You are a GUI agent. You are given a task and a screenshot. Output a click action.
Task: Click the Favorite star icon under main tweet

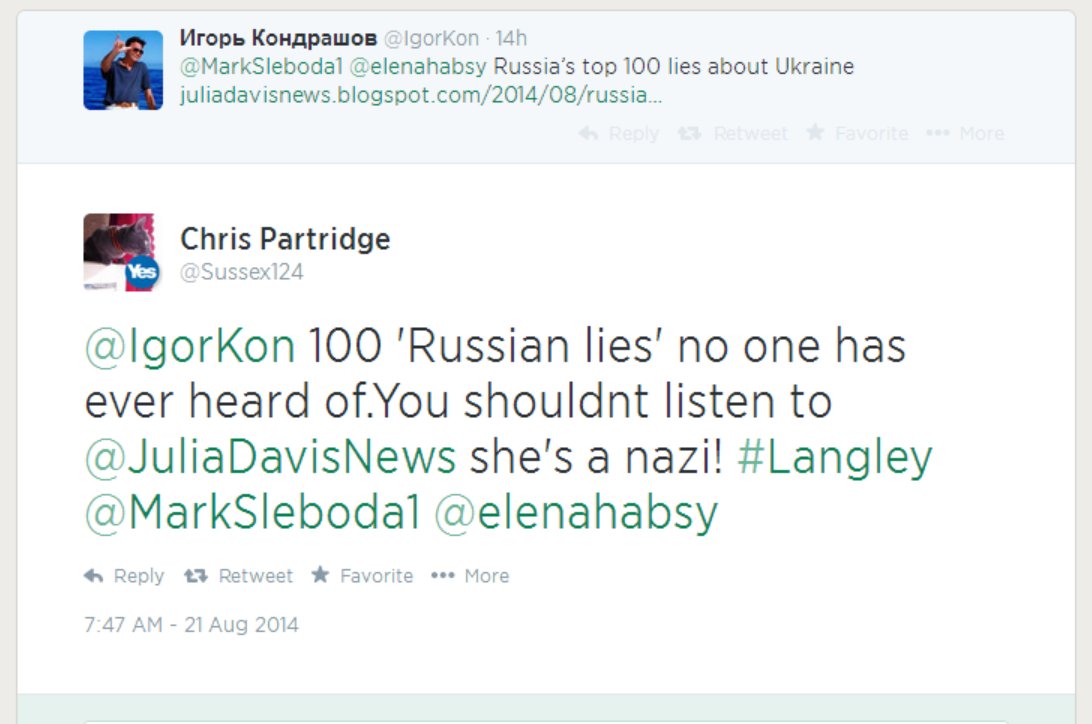tap(320, 575)
